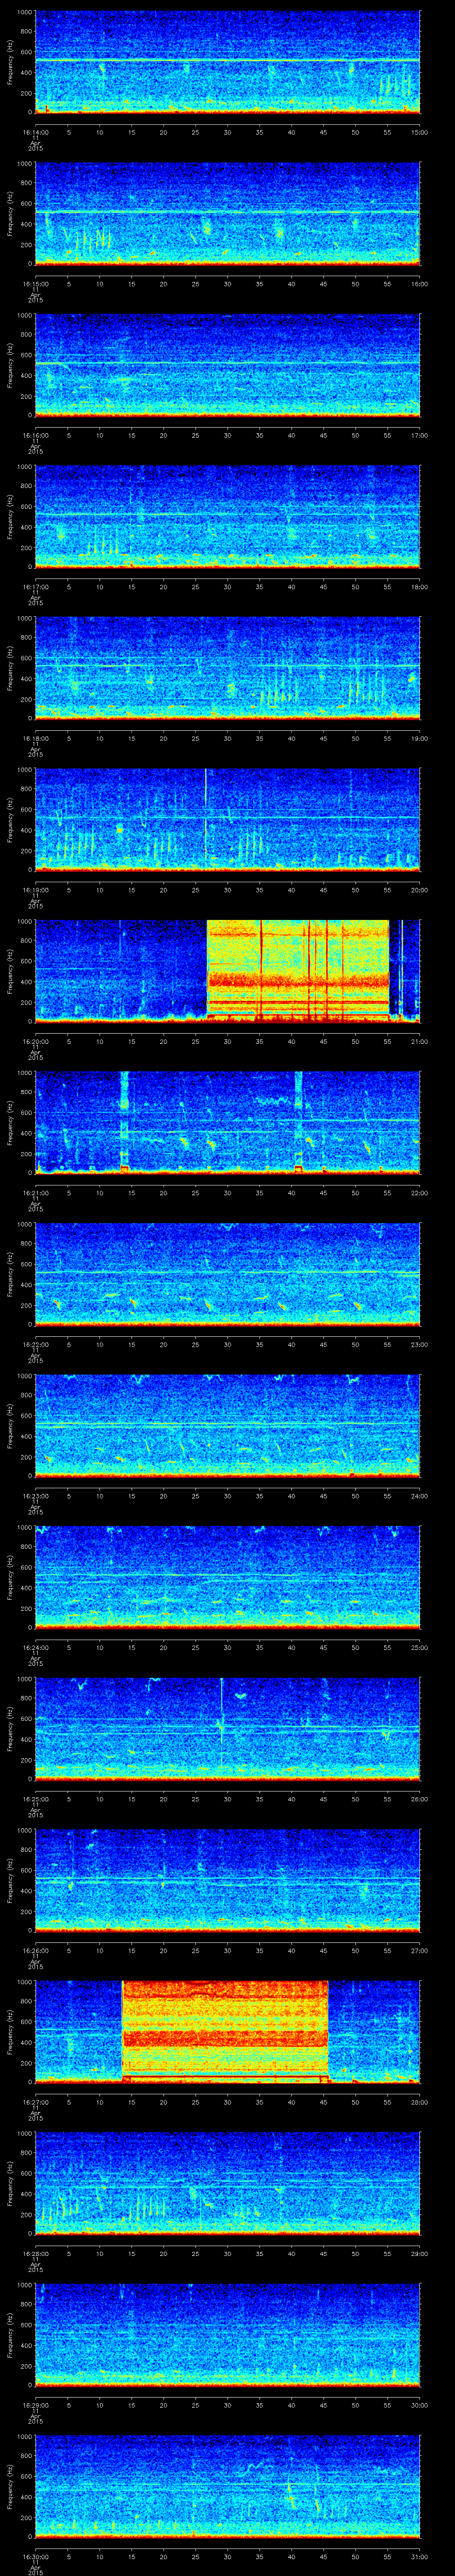Click the 18:00 end time label

[x=419, y=585]
